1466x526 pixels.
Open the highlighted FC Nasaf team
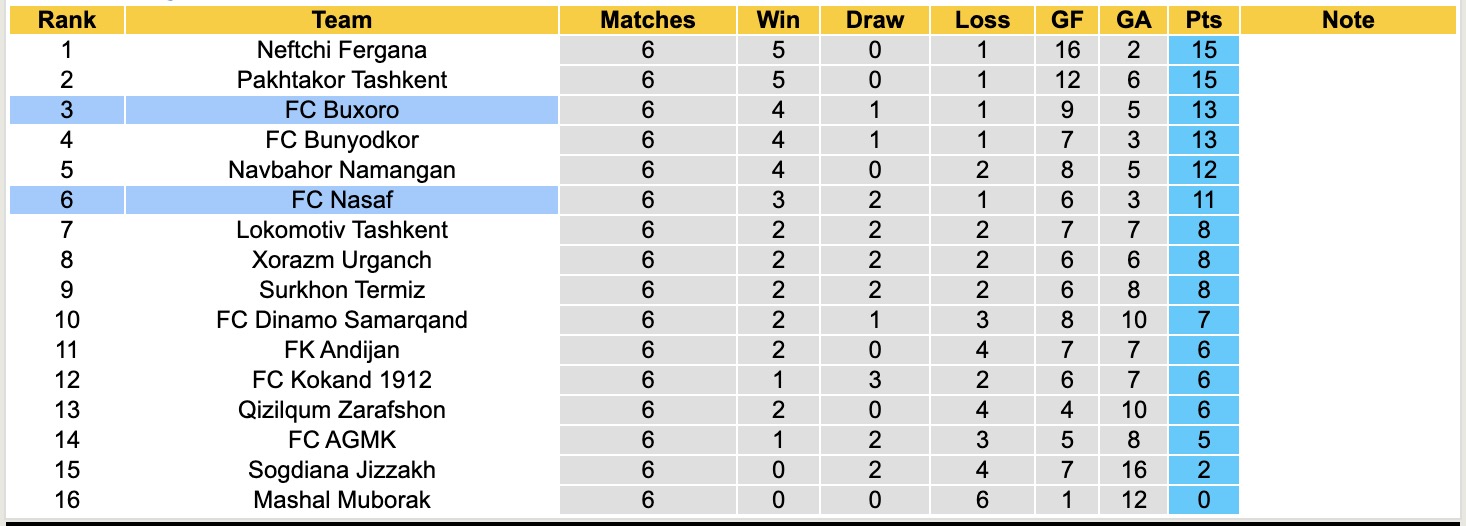point(341,200)
